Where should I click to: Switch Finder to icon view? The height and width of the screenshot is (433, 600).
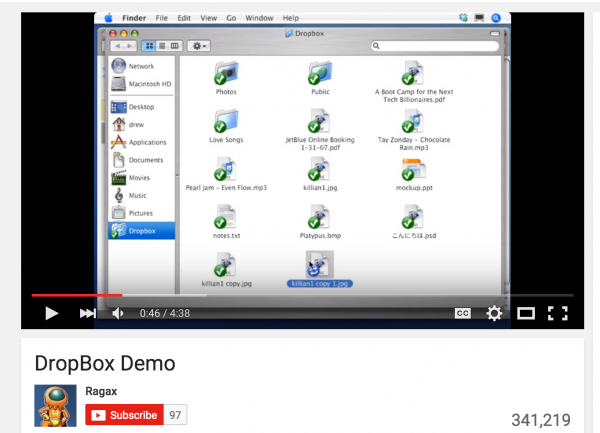coord(149,46)
